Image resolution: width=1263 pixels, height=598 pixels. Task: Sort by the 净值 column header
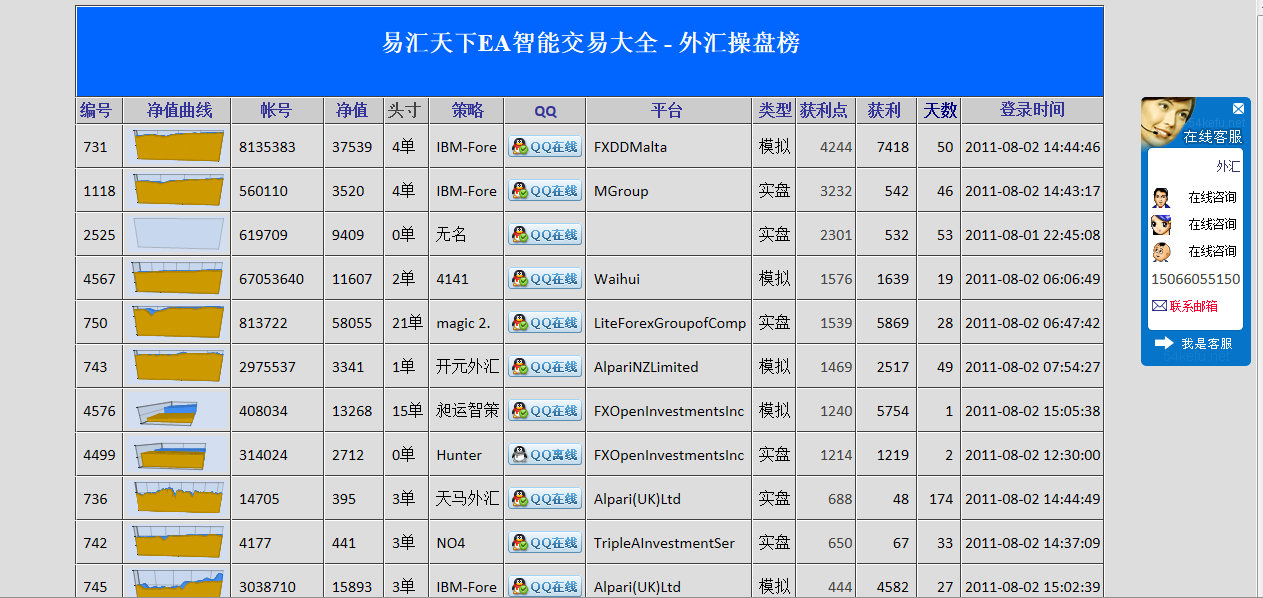coord(352,110)
